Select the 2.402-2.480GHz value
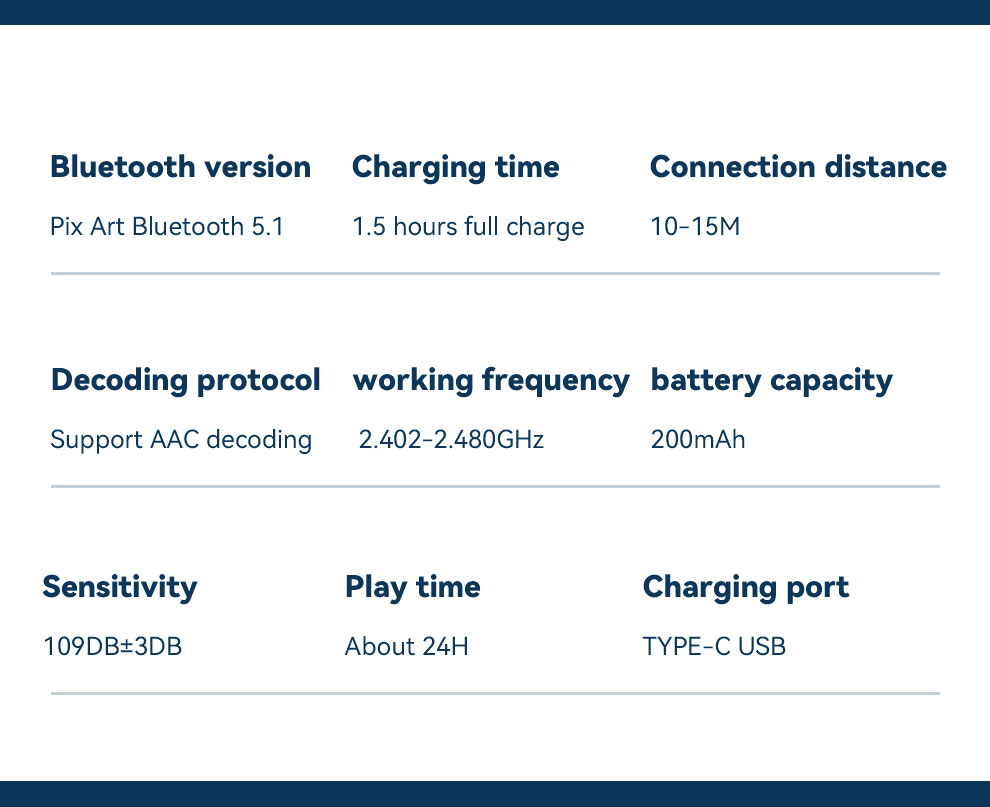Screen dimensions: 990x807 click(451, 439)
